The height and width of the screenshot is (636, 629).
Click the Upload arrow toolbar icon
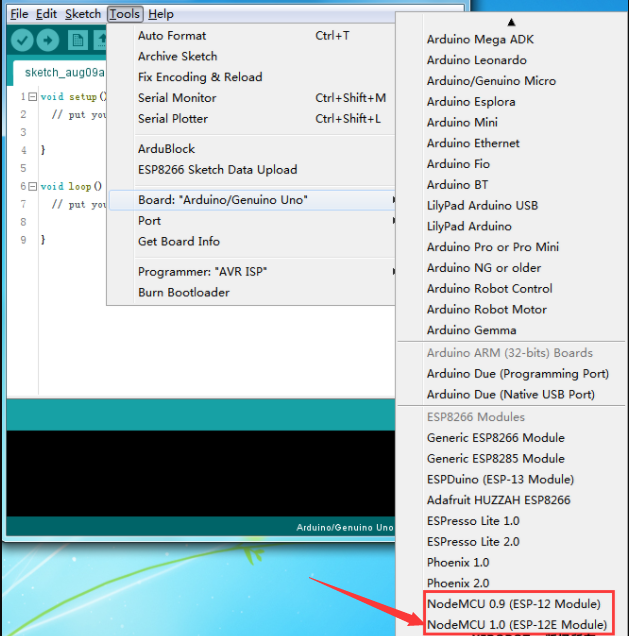[47, 40]
